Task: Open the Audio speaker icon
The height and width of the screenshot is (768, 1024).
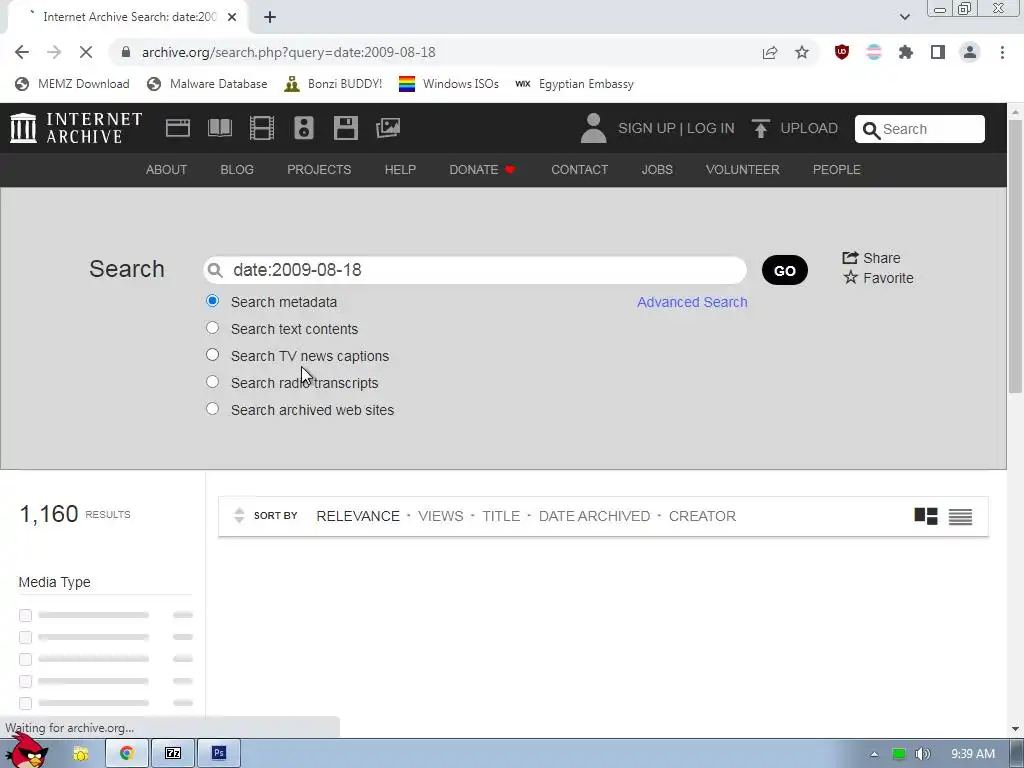Action: 304,128
